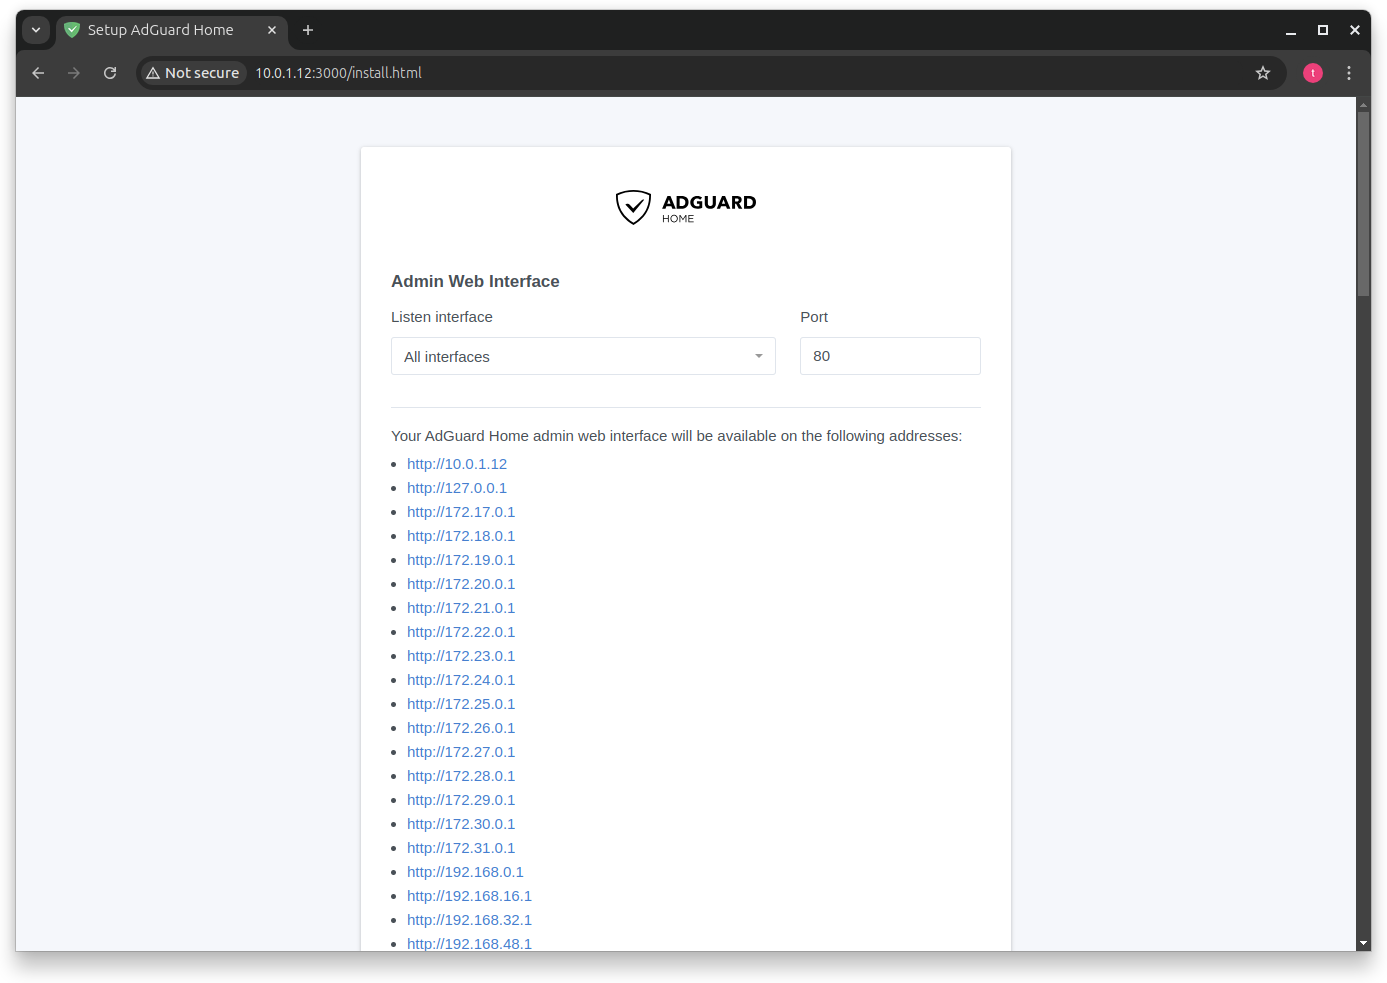
Task: Click the page scrollbar thumb
Action: (x=1363, y=195)
